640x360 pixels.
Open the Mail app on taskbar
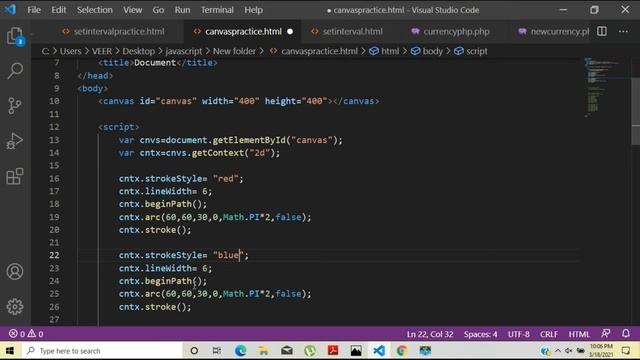tap(287, 351)
